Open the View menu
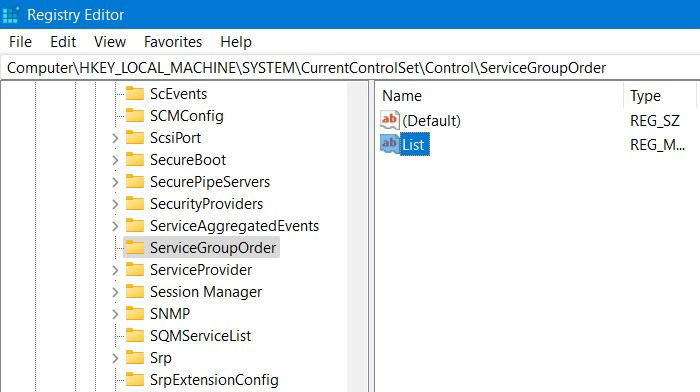 (110, 42)
